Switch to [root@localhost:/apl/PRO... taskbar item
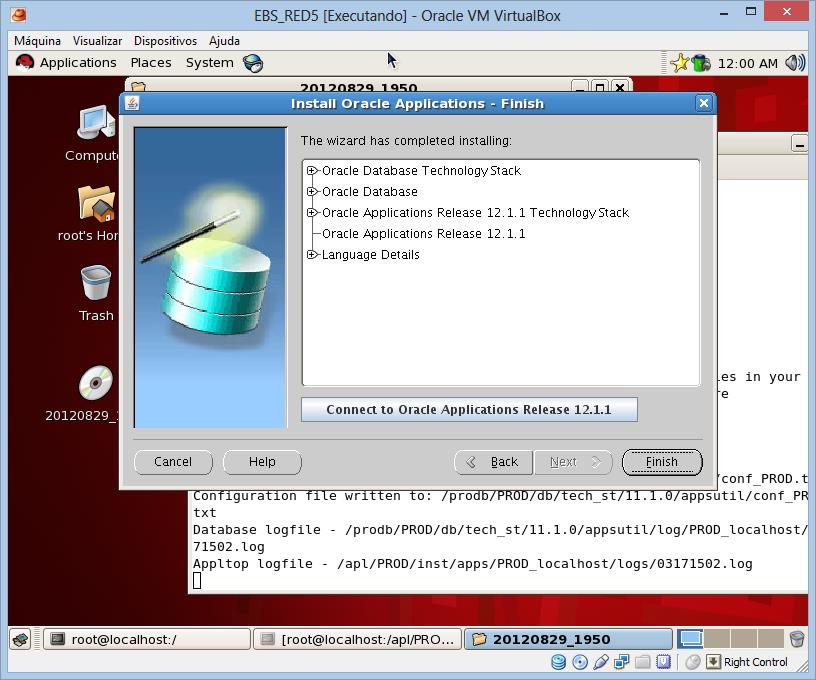816x680 pixels. point(358,639)
